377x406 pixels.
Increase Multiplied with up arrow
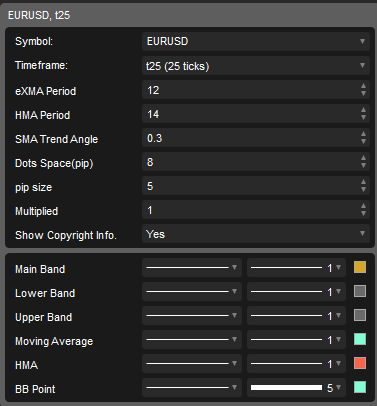[x=363, y=206]
